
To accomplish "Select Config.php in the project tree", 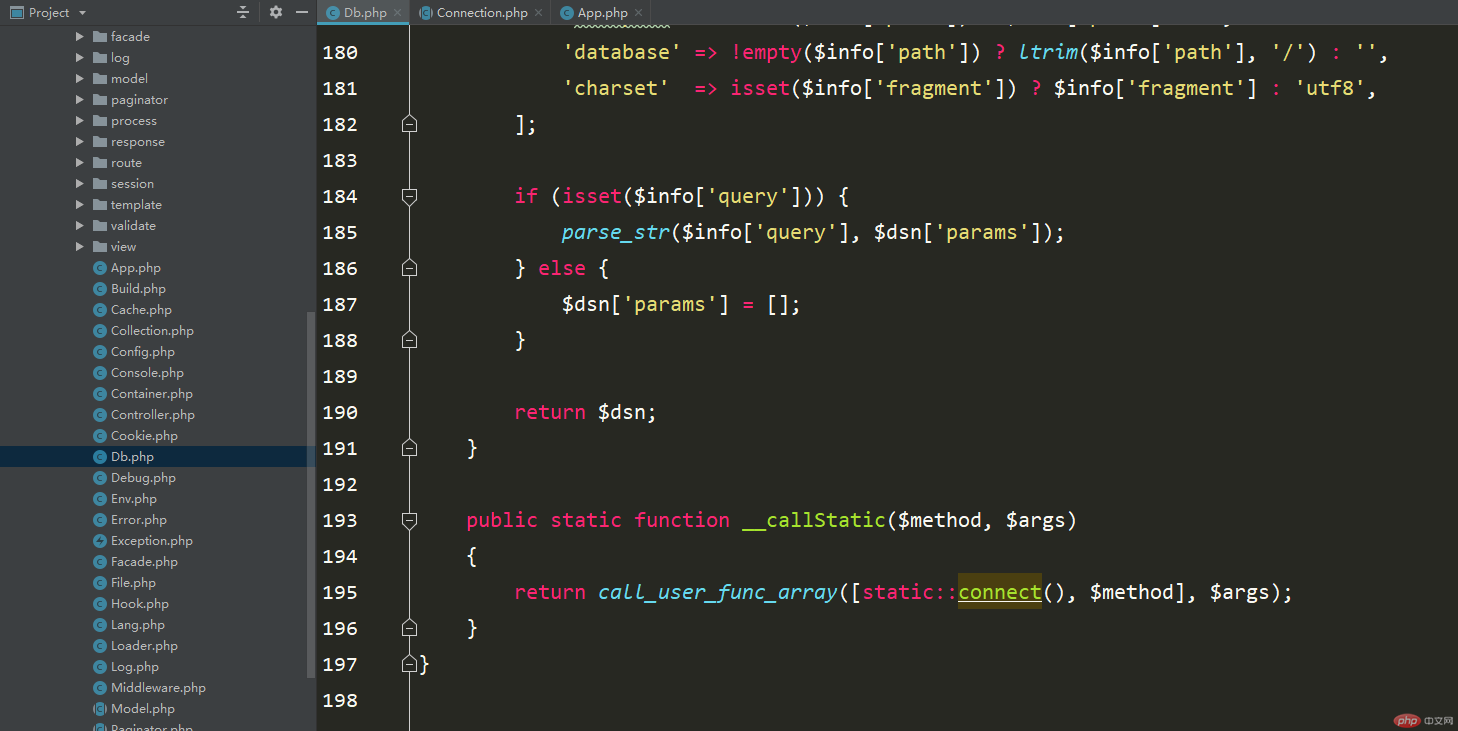I will [x=142, y=352].
